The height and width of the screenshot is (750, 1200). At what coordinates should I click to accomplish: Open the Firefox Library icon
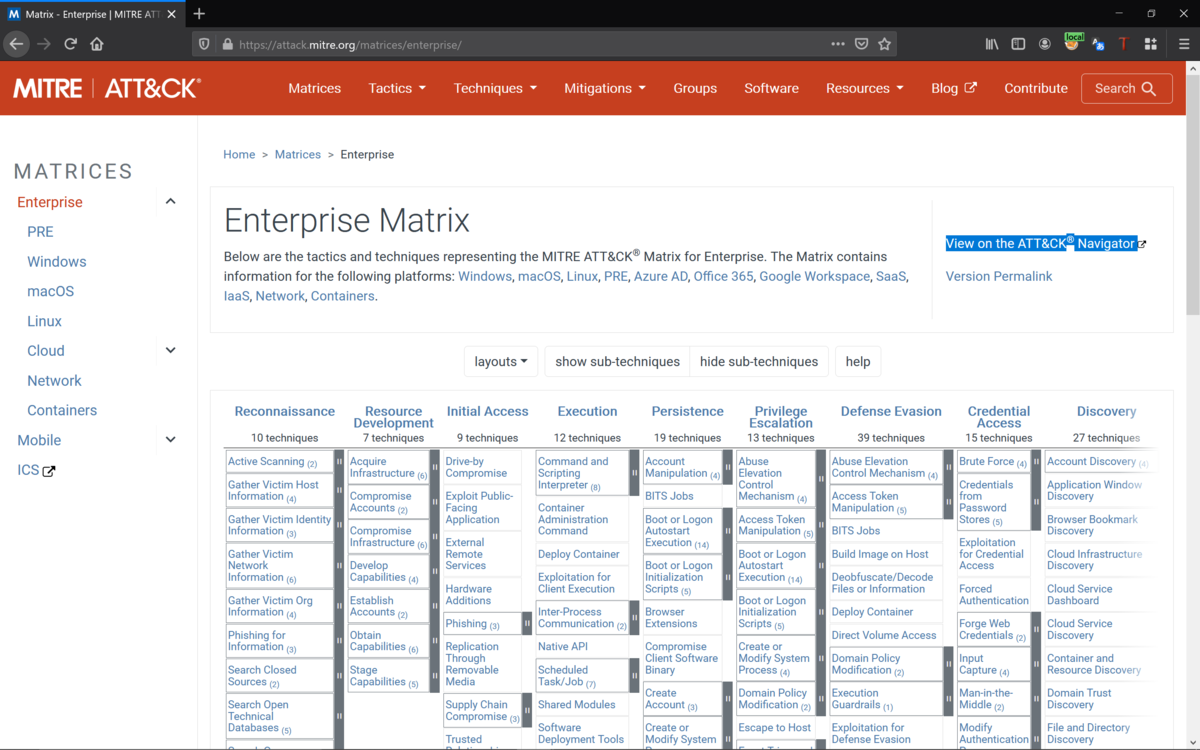(x=992, y=44)
